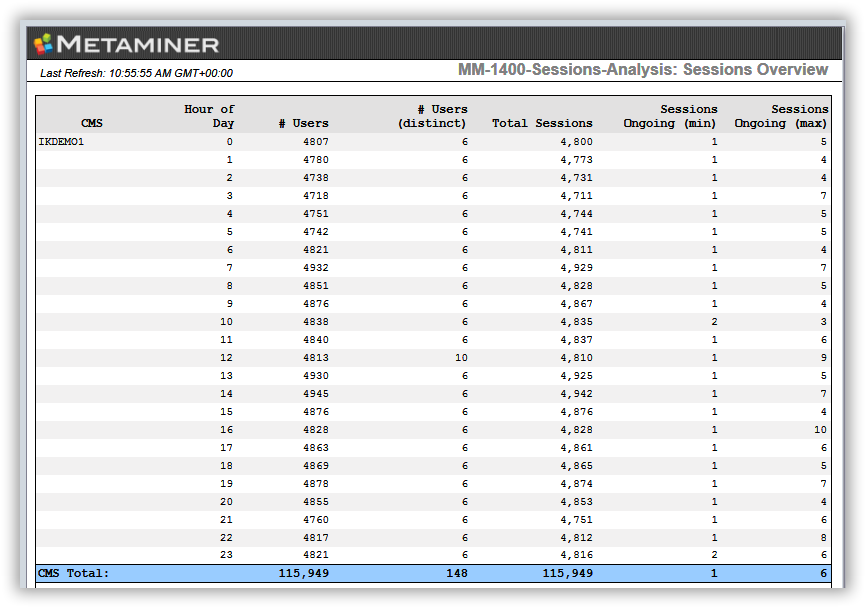
Task: Click total sessions value 4,810
Action: pyautogui.click(x=576, y=358)
